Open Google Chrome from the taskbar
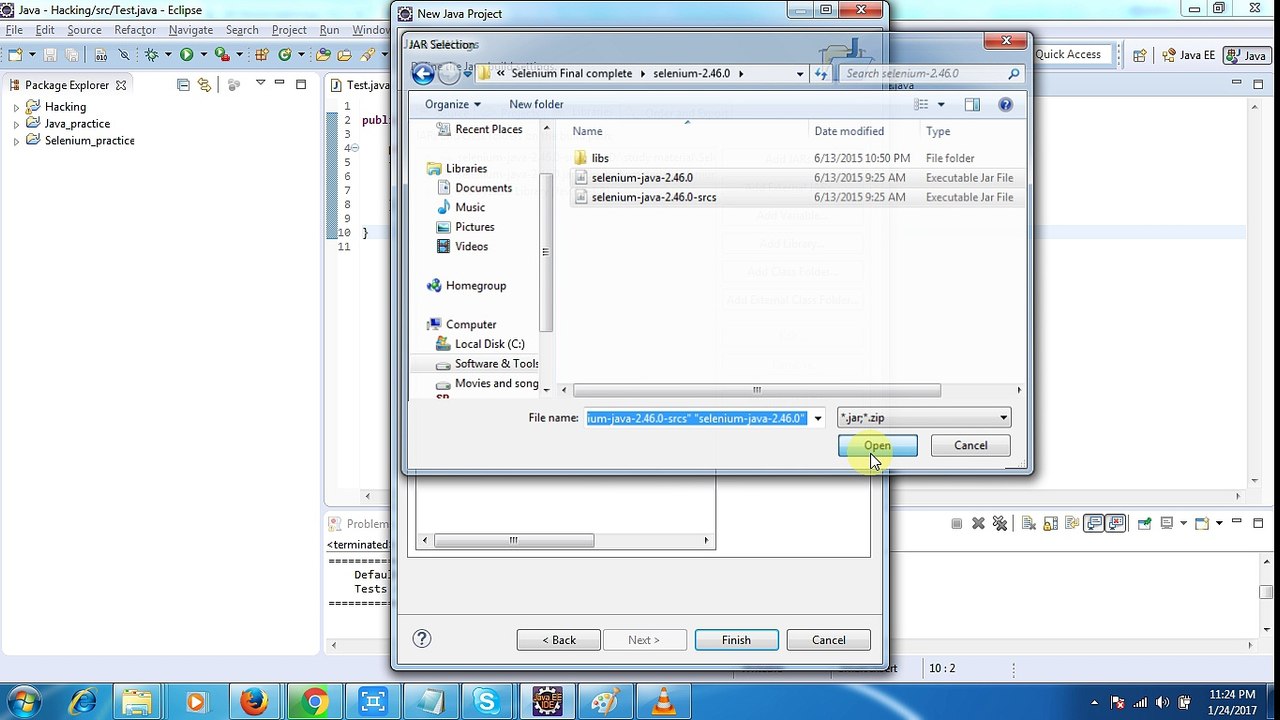Screen dimensions: 1280x720 [x=314, y=702]
